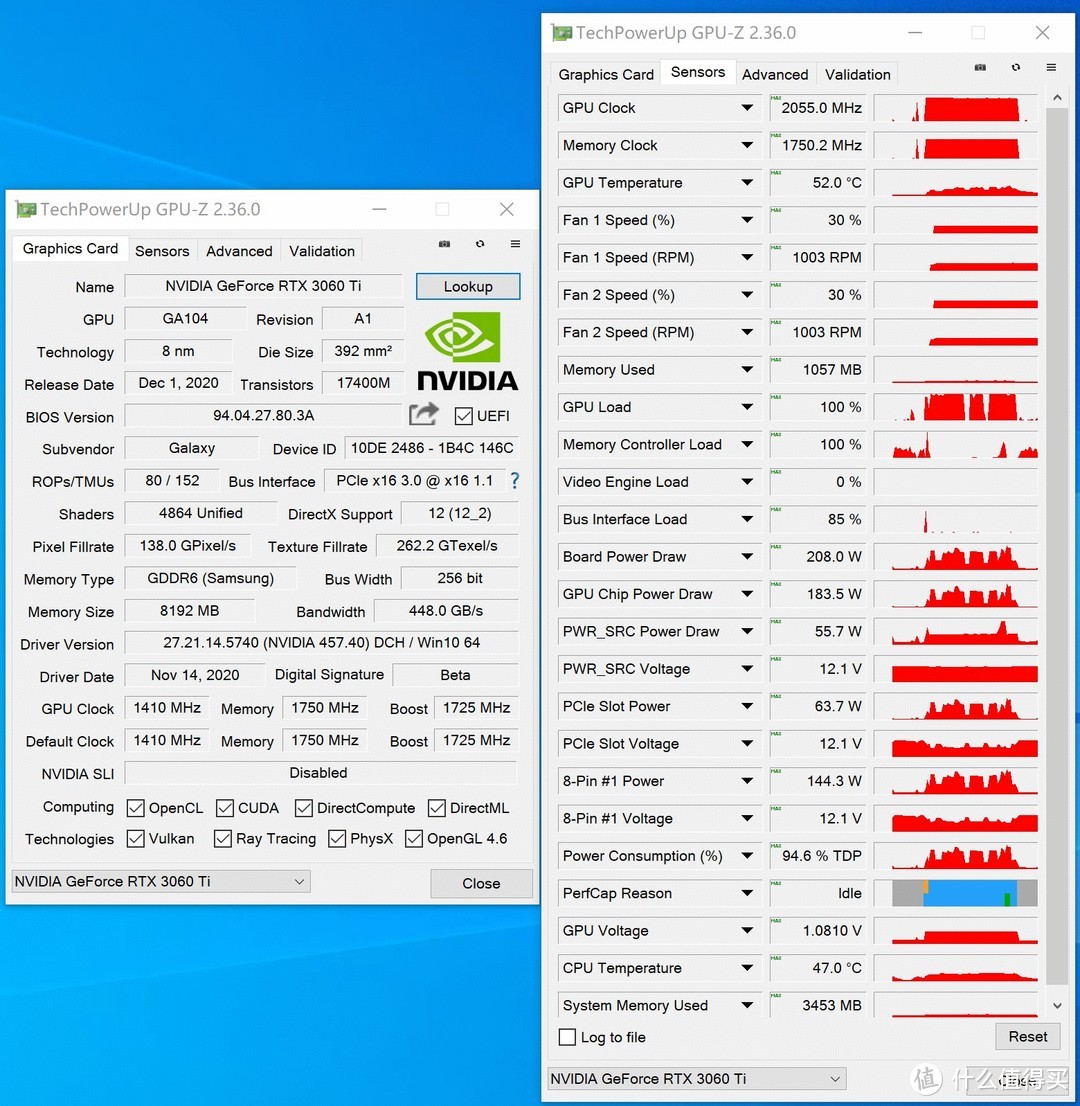Switch to Validation tab in Sensors window
This screenshot has width=1080, height=1106.
(858, 75)
